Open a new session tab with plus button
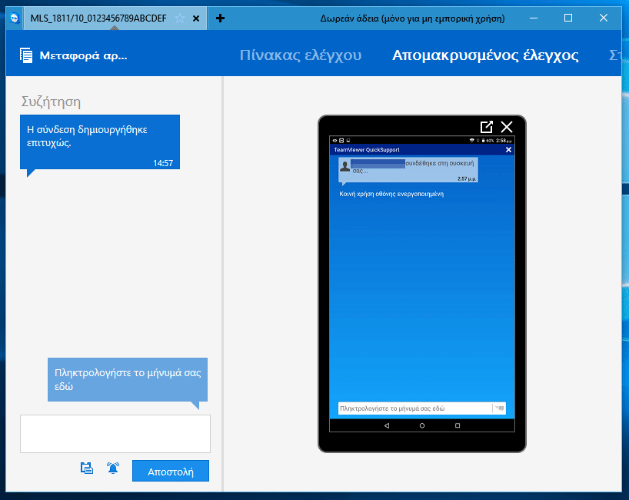Viewport: 629px width, 500px height. pos(220,18)
